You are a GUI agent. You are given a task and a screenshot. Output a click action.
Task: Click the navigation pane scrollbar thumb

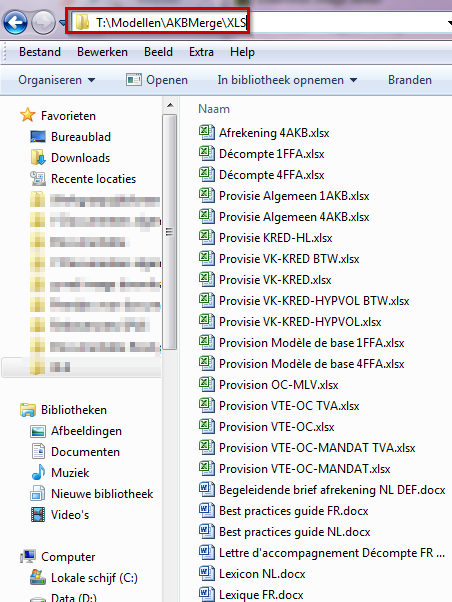[x=169, y=232]
